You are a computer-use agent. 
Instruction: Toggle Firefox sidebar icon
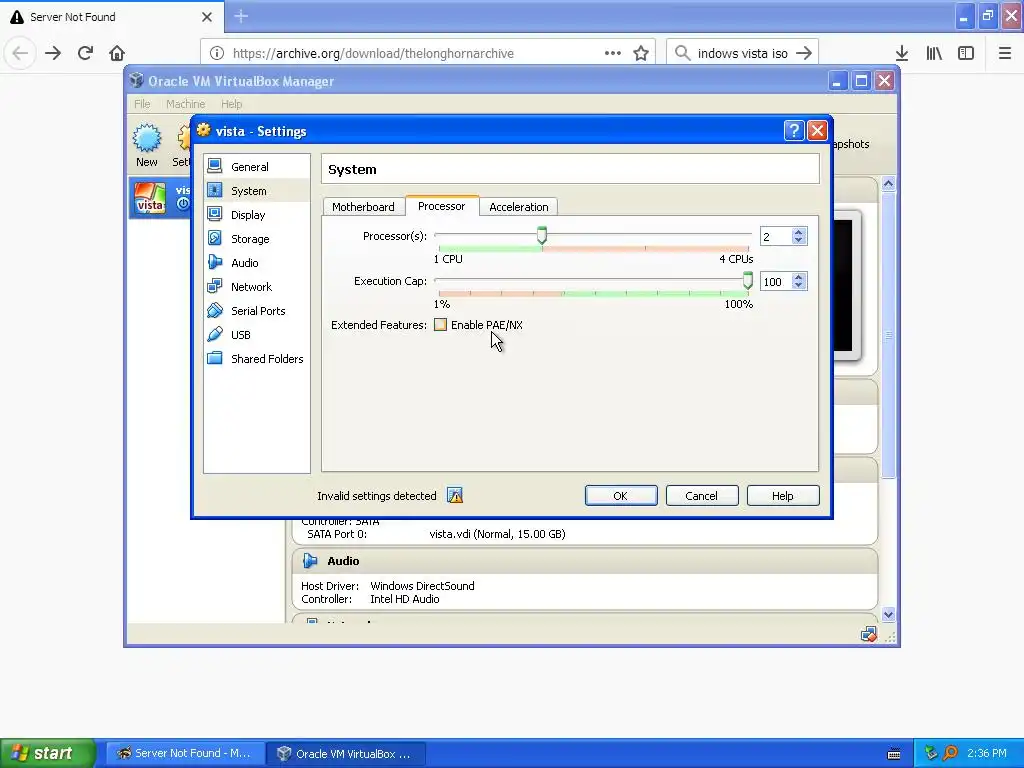[x=966, y=54]
